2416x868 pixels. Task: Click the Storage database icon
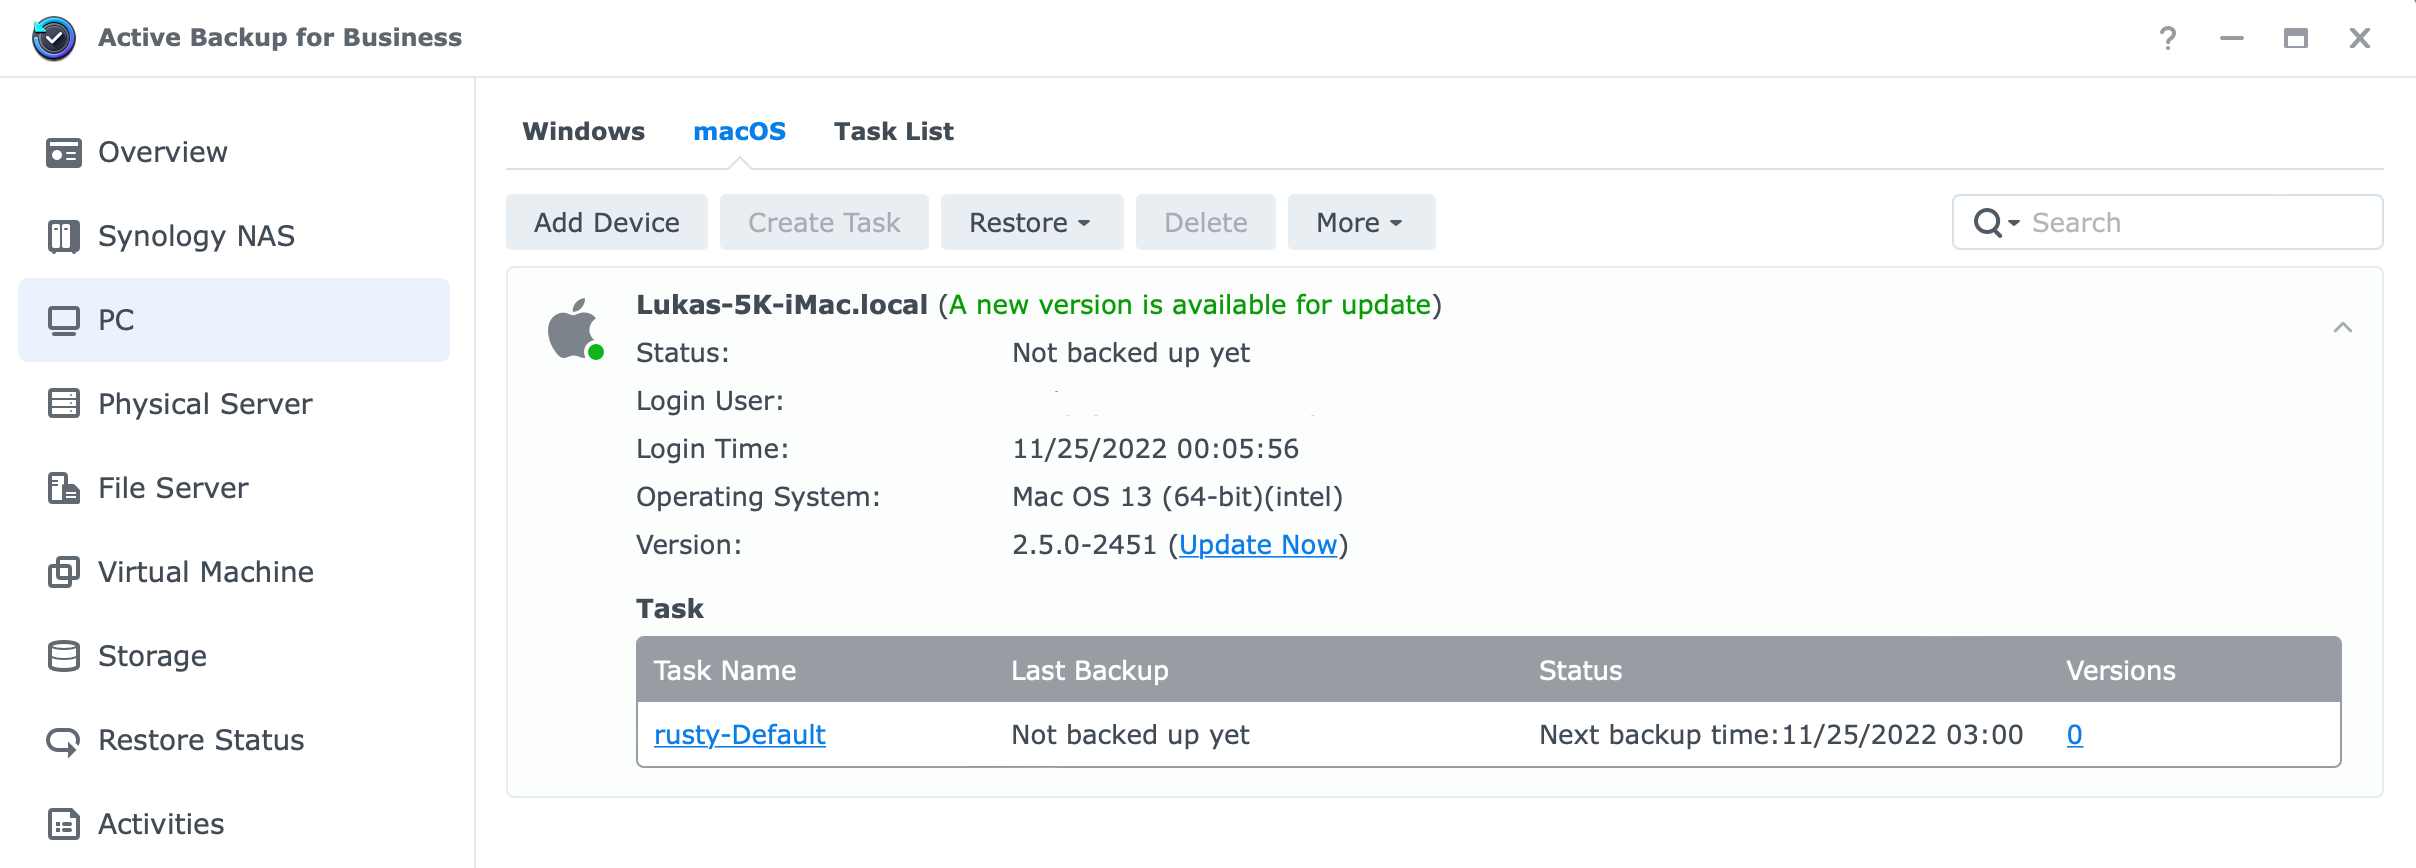[64, 656]
